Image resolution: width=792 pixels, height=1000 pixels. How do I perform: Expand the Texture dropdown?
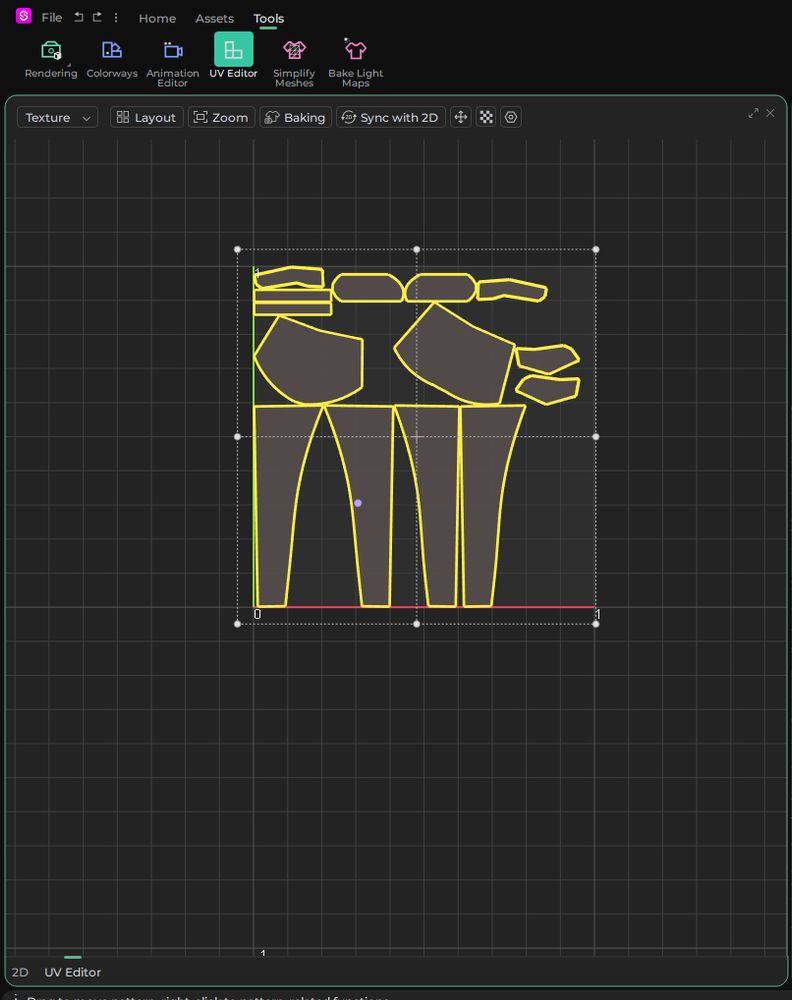(x=57, y=117)
